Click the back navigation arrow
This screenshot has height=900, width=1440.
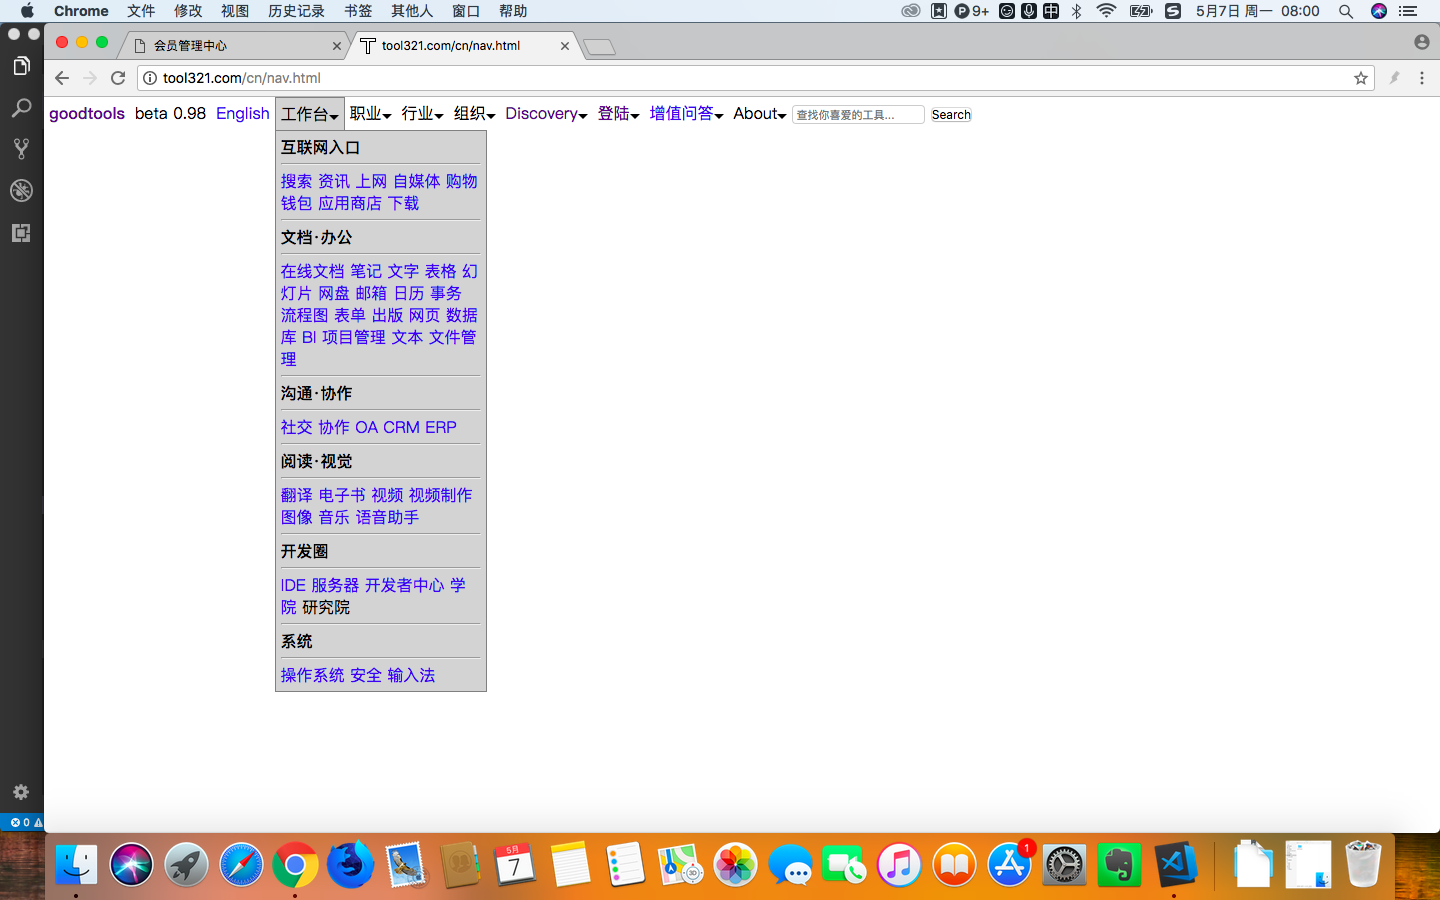click(x=62, y=78)
